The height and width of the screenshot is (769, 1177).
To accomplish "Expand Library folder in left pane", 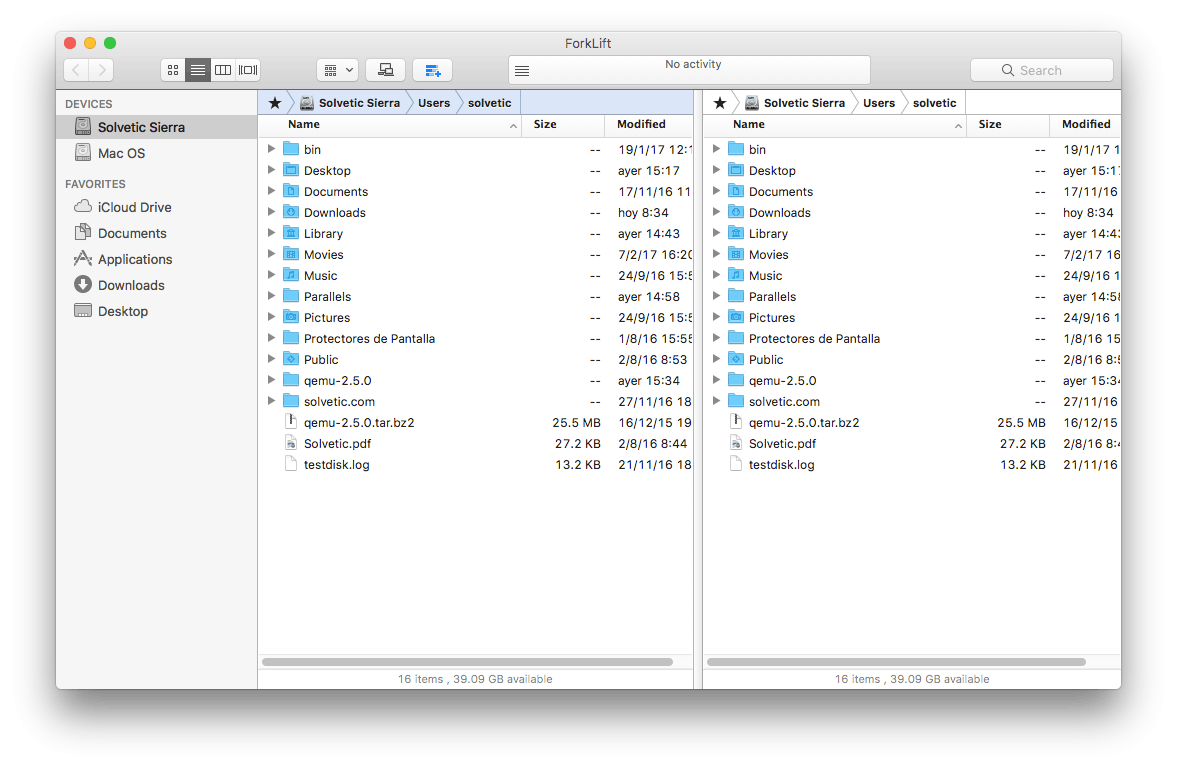I will (x=271, y=233).
